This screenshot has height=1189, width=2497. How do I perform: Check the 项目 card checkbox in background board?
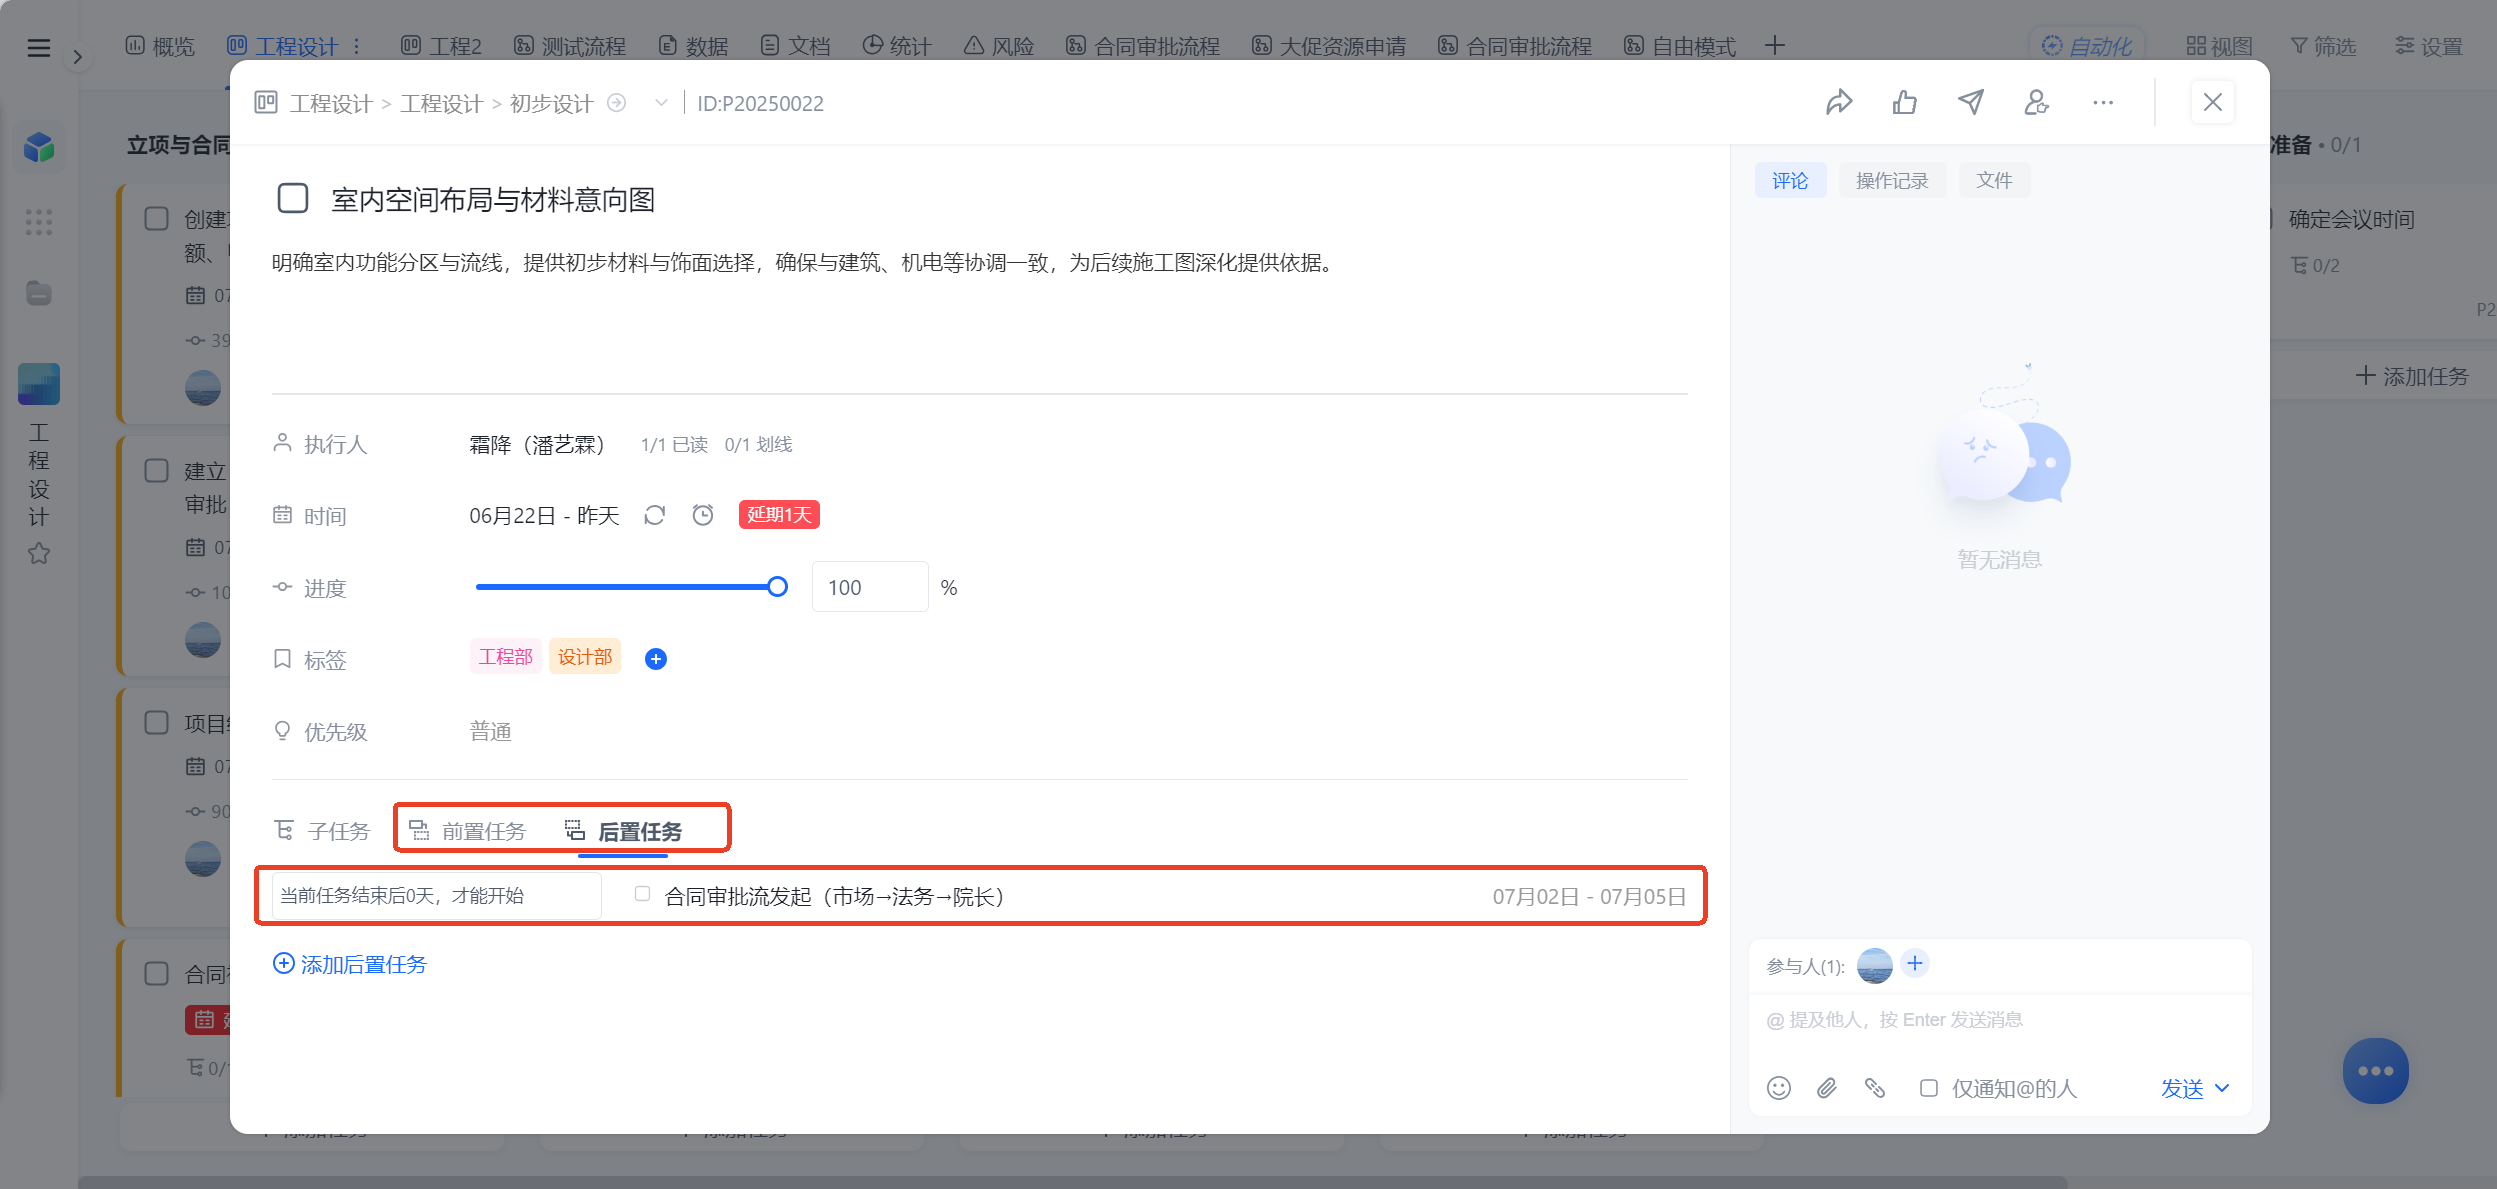157,722
